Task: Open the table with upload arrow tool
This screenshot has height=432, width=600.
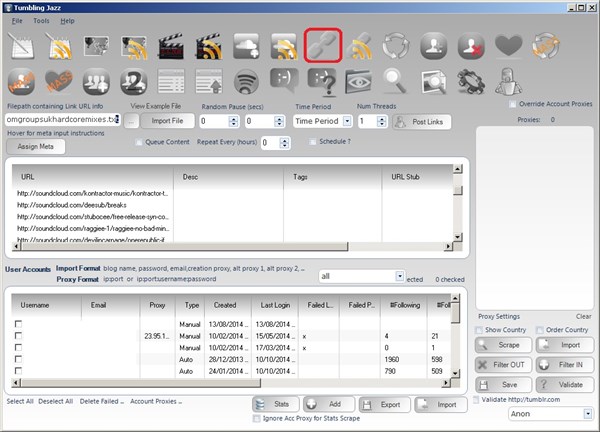Action: coord(209,81)
